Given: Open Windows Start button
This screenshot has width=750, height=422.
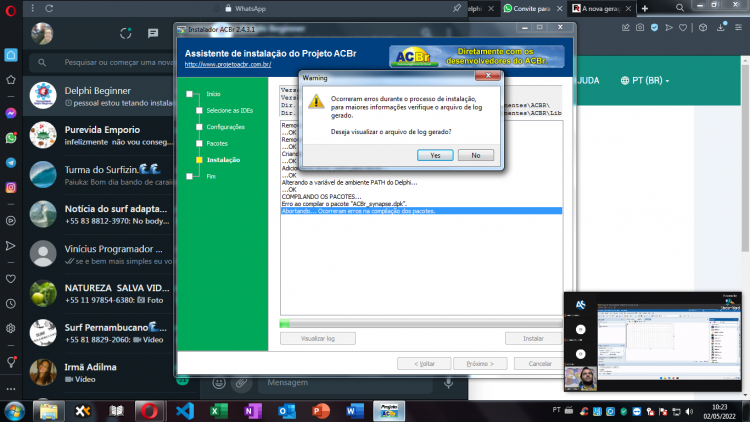Looking at the screenshot, I should [14, 411].
